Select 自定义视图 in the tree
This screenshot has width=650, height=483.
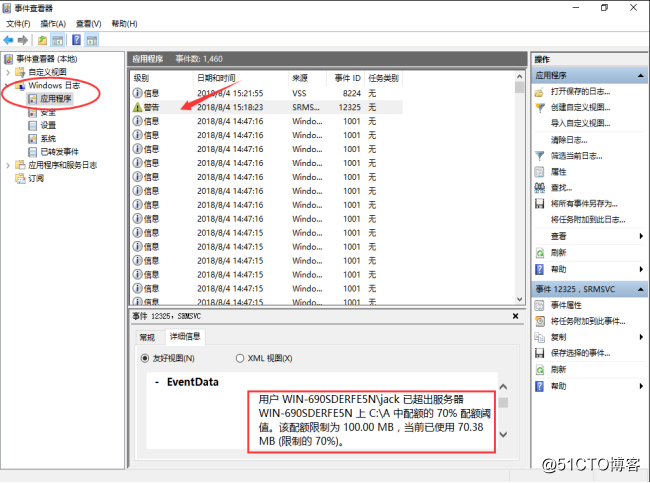click(x=47, y=72)
